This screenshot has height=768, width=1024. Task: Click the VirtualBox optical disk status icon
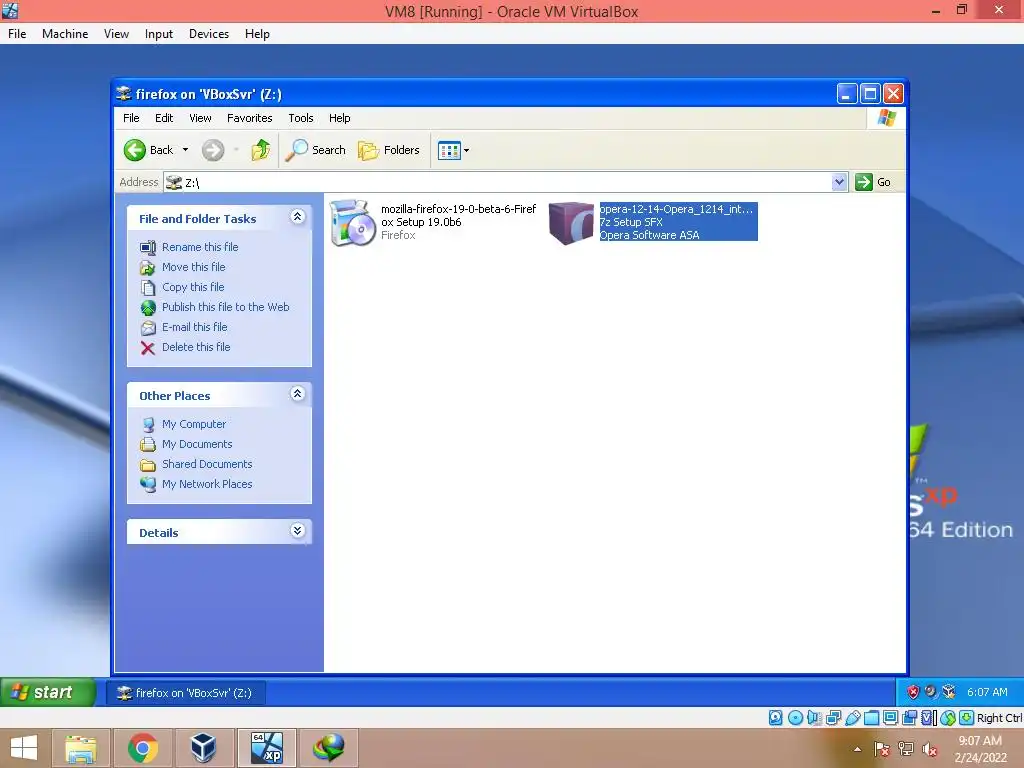click(795, 718)
